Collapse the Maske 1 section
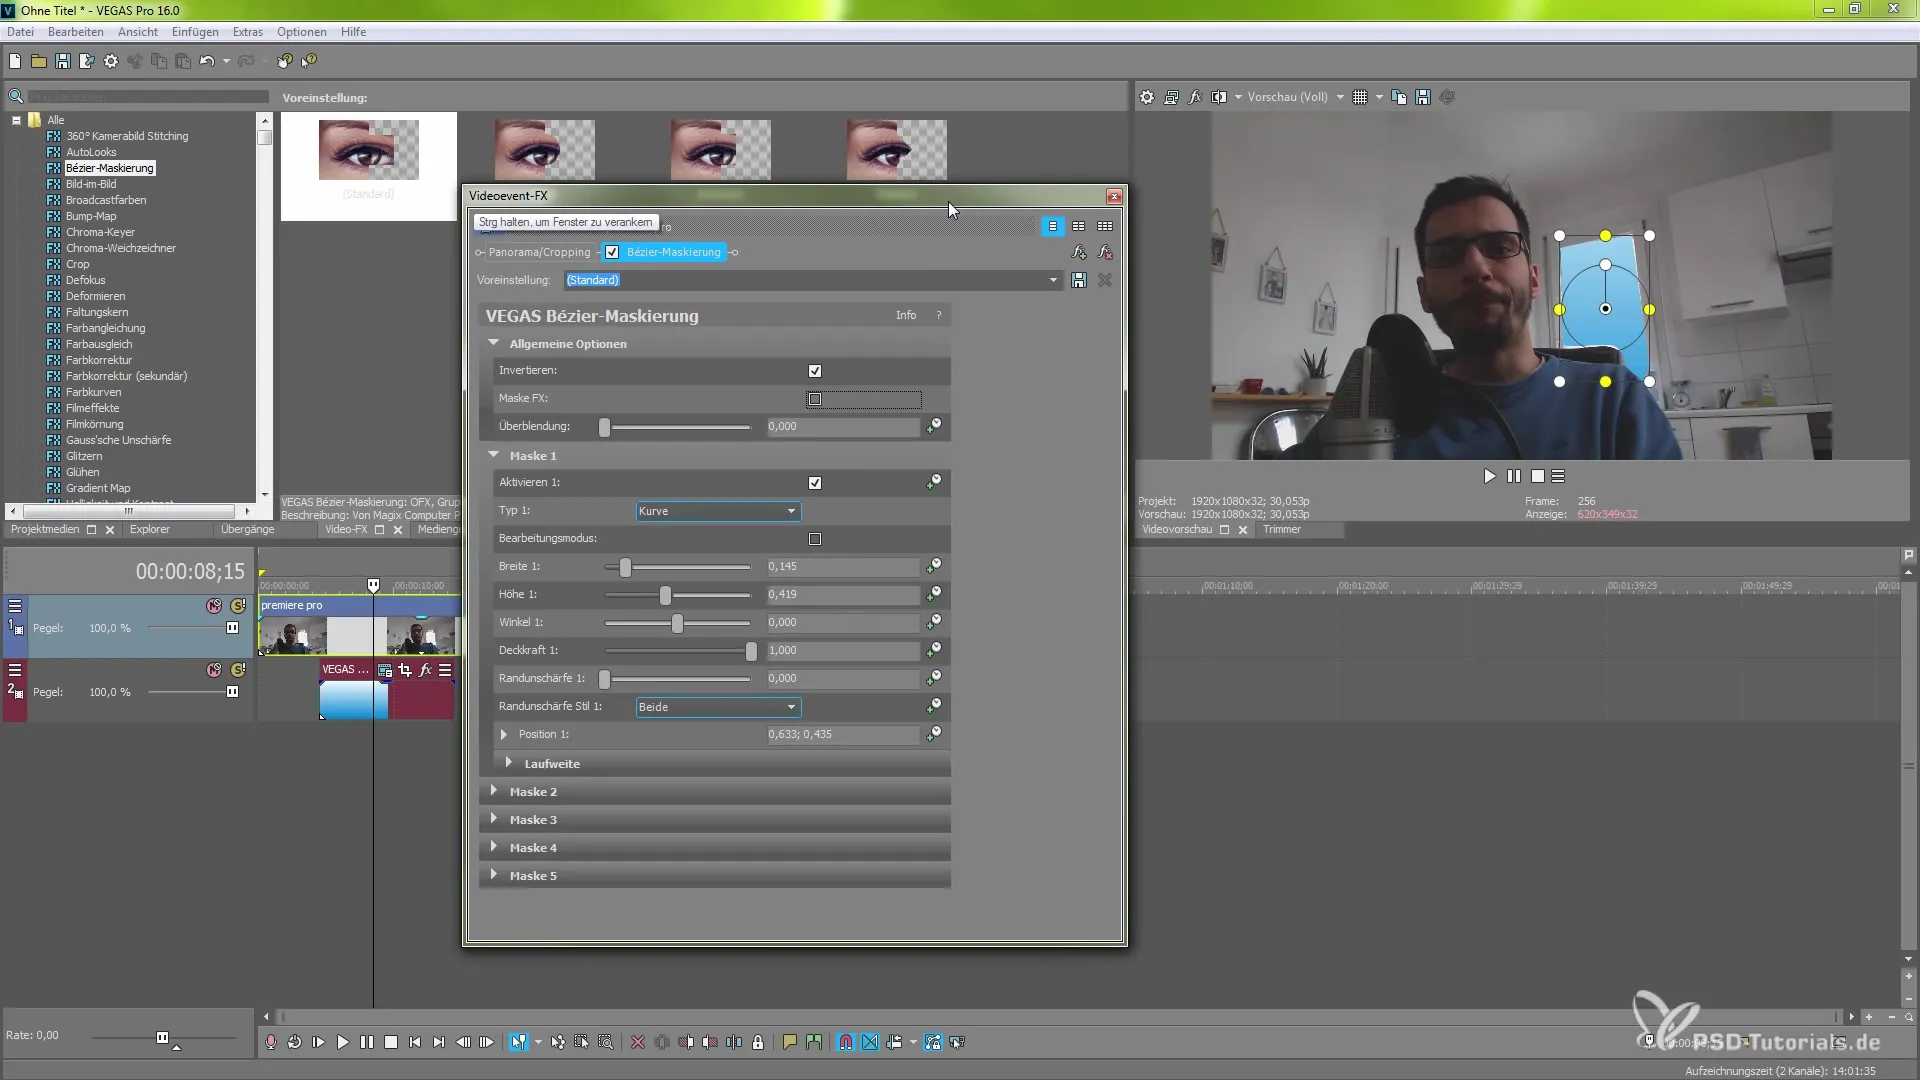Viewport: 1920px width, 1080px height. pos(494,455)
